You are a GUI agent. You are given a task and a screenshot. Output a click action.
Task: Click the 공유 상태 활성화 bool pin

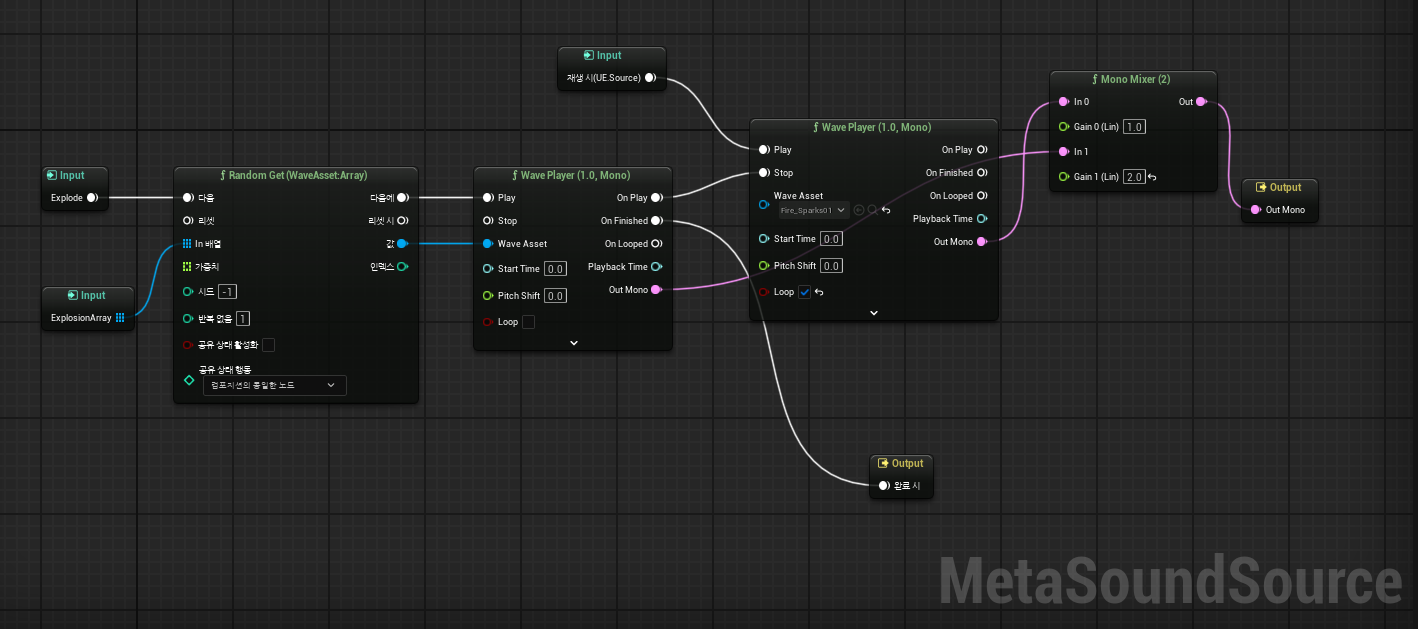[188, 345]
